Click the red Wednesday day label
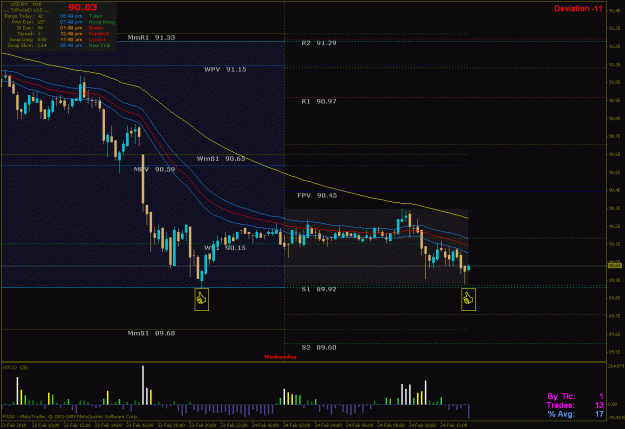This screenshot has width=625, height=429. 280,357
